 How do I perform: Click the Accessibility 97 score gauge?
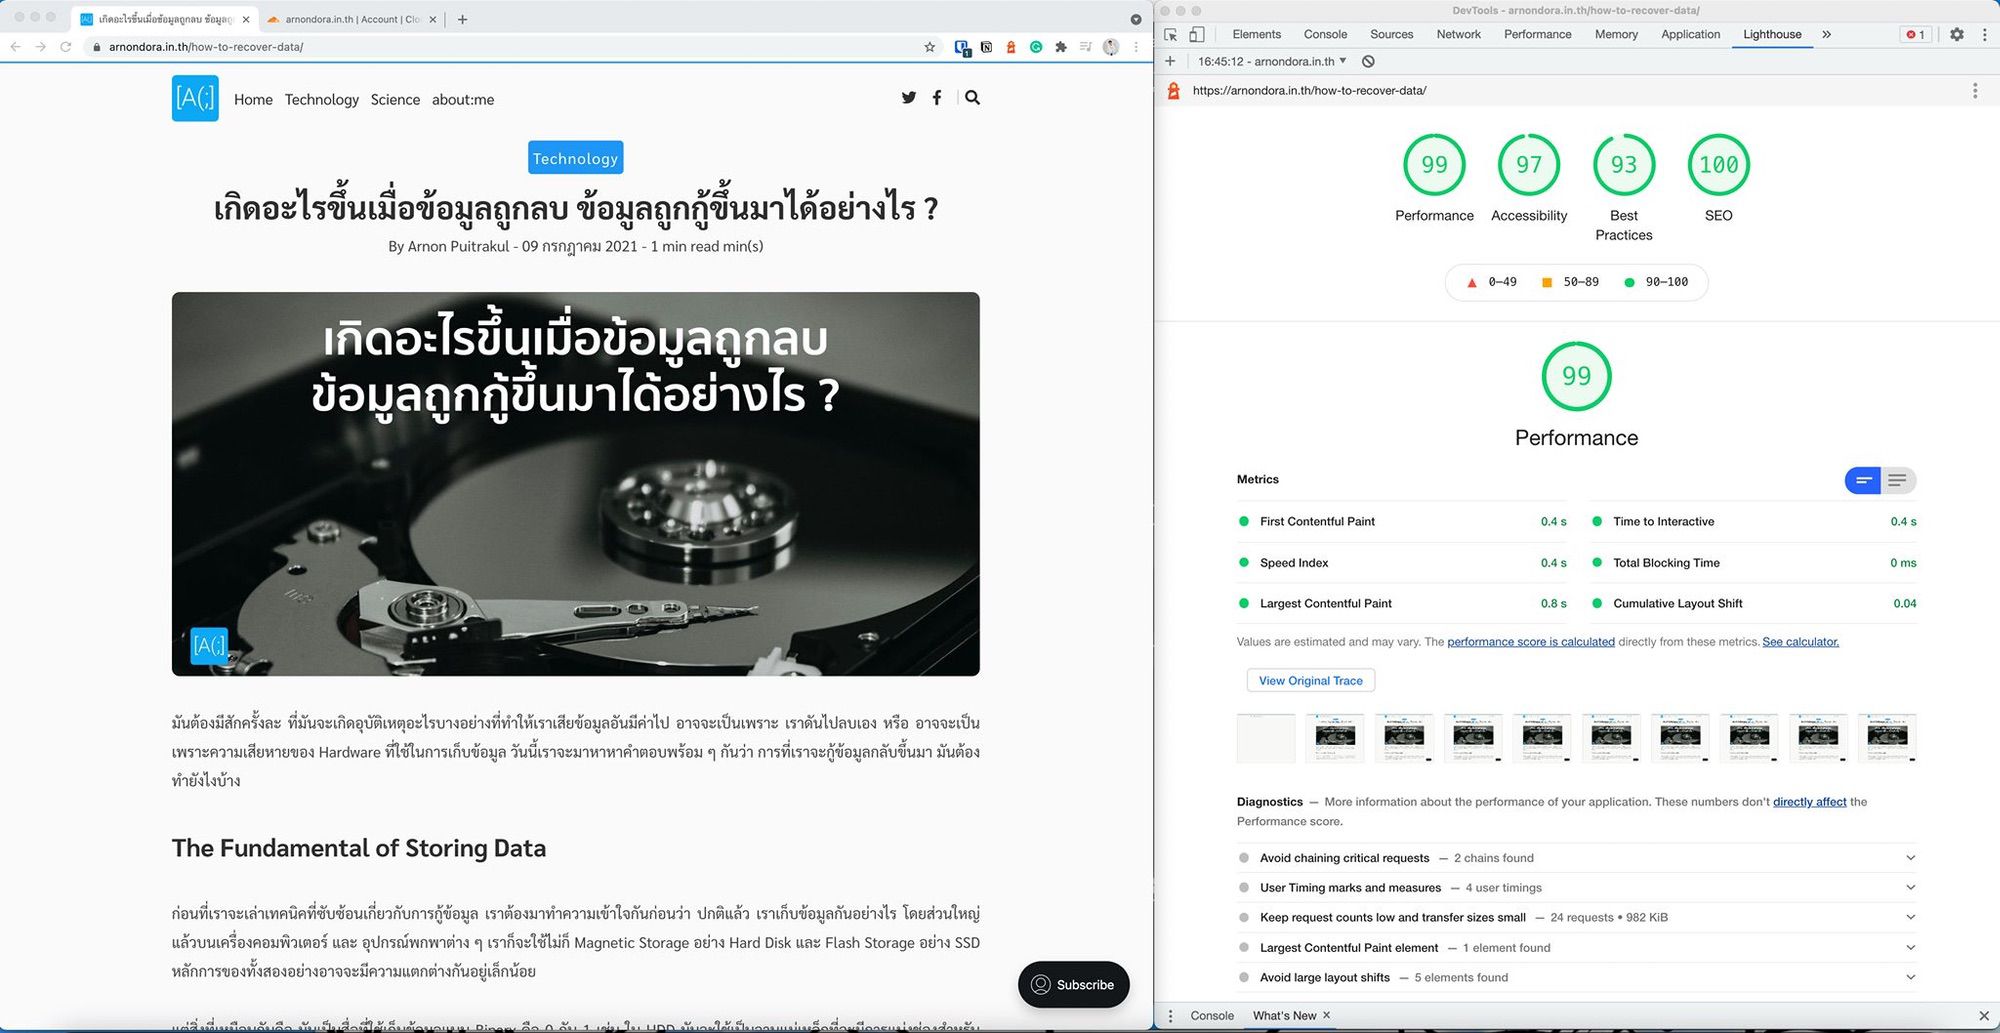[x=1529, y=165]
